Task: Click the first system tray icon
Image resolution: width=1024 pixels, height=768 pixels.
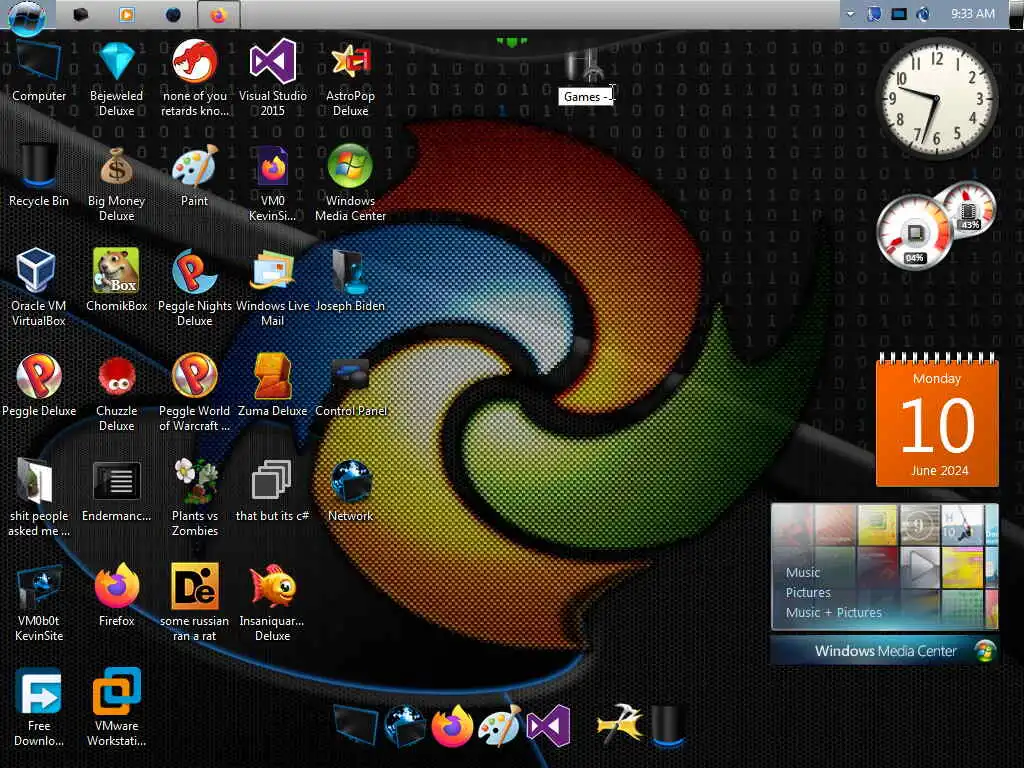Action: coord(874,14)
